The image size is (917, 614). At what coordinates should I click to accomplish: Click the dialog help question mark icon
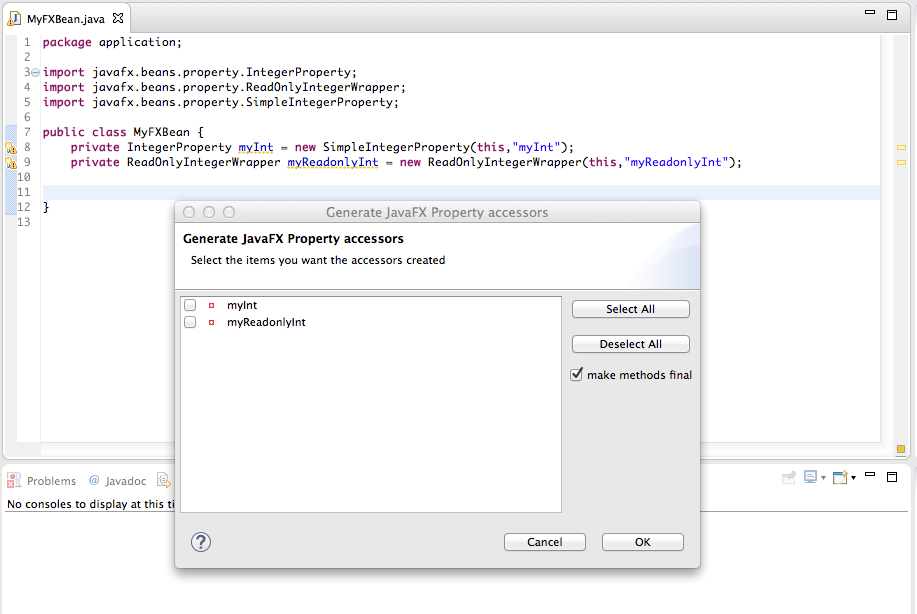pyautogui.click(x=201, y=542)
